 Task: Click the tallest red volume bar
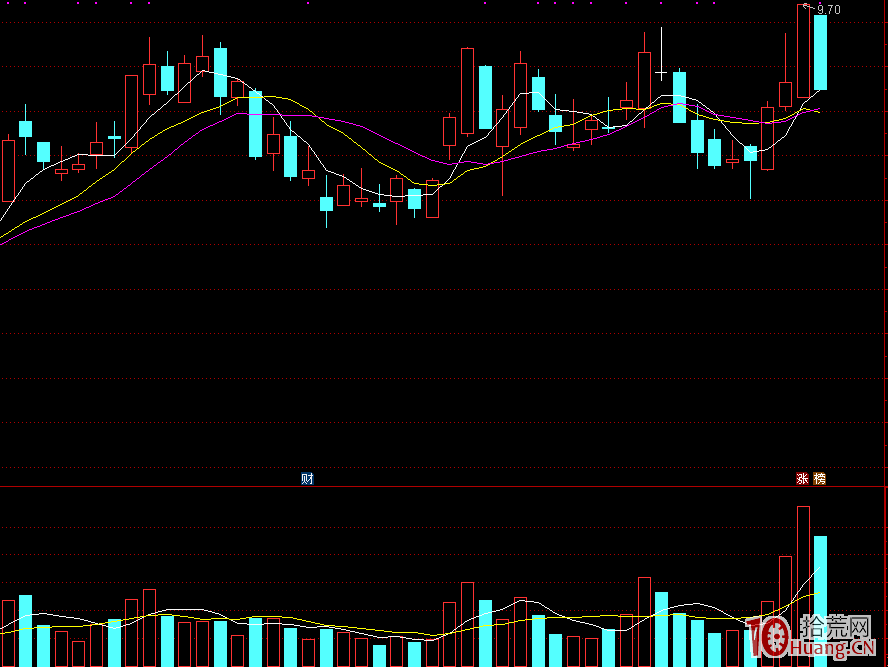tap(803, 585)
